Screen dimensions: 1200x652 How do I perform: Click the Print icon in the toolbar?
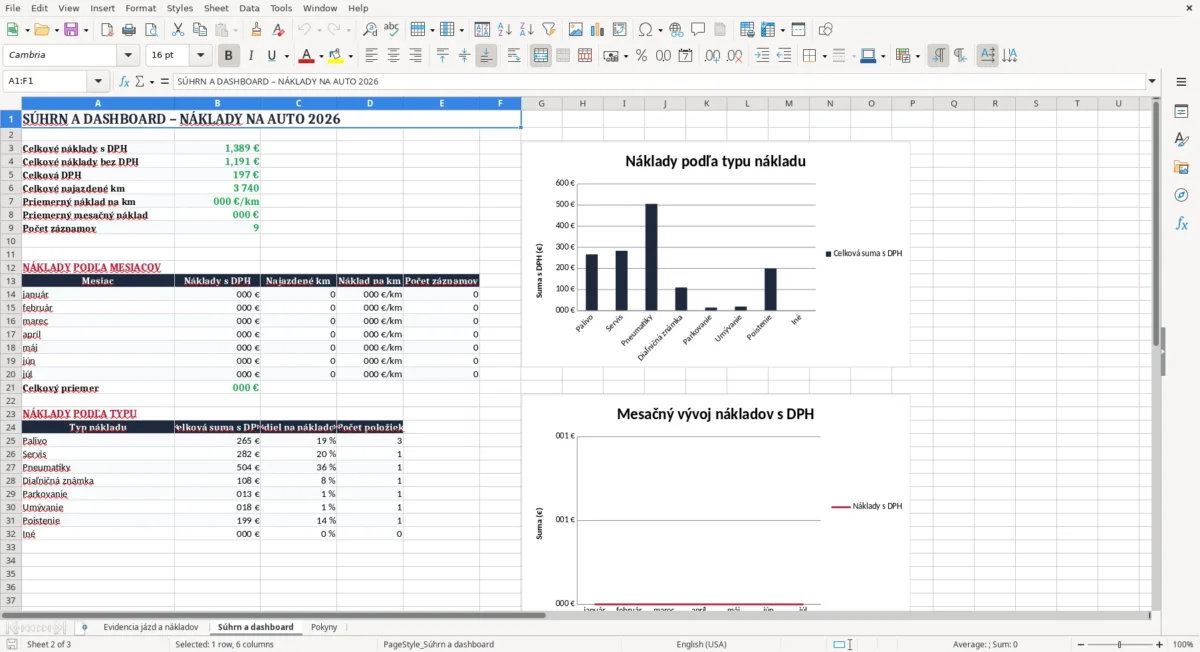pyautogui.click(x=128, y=30)
